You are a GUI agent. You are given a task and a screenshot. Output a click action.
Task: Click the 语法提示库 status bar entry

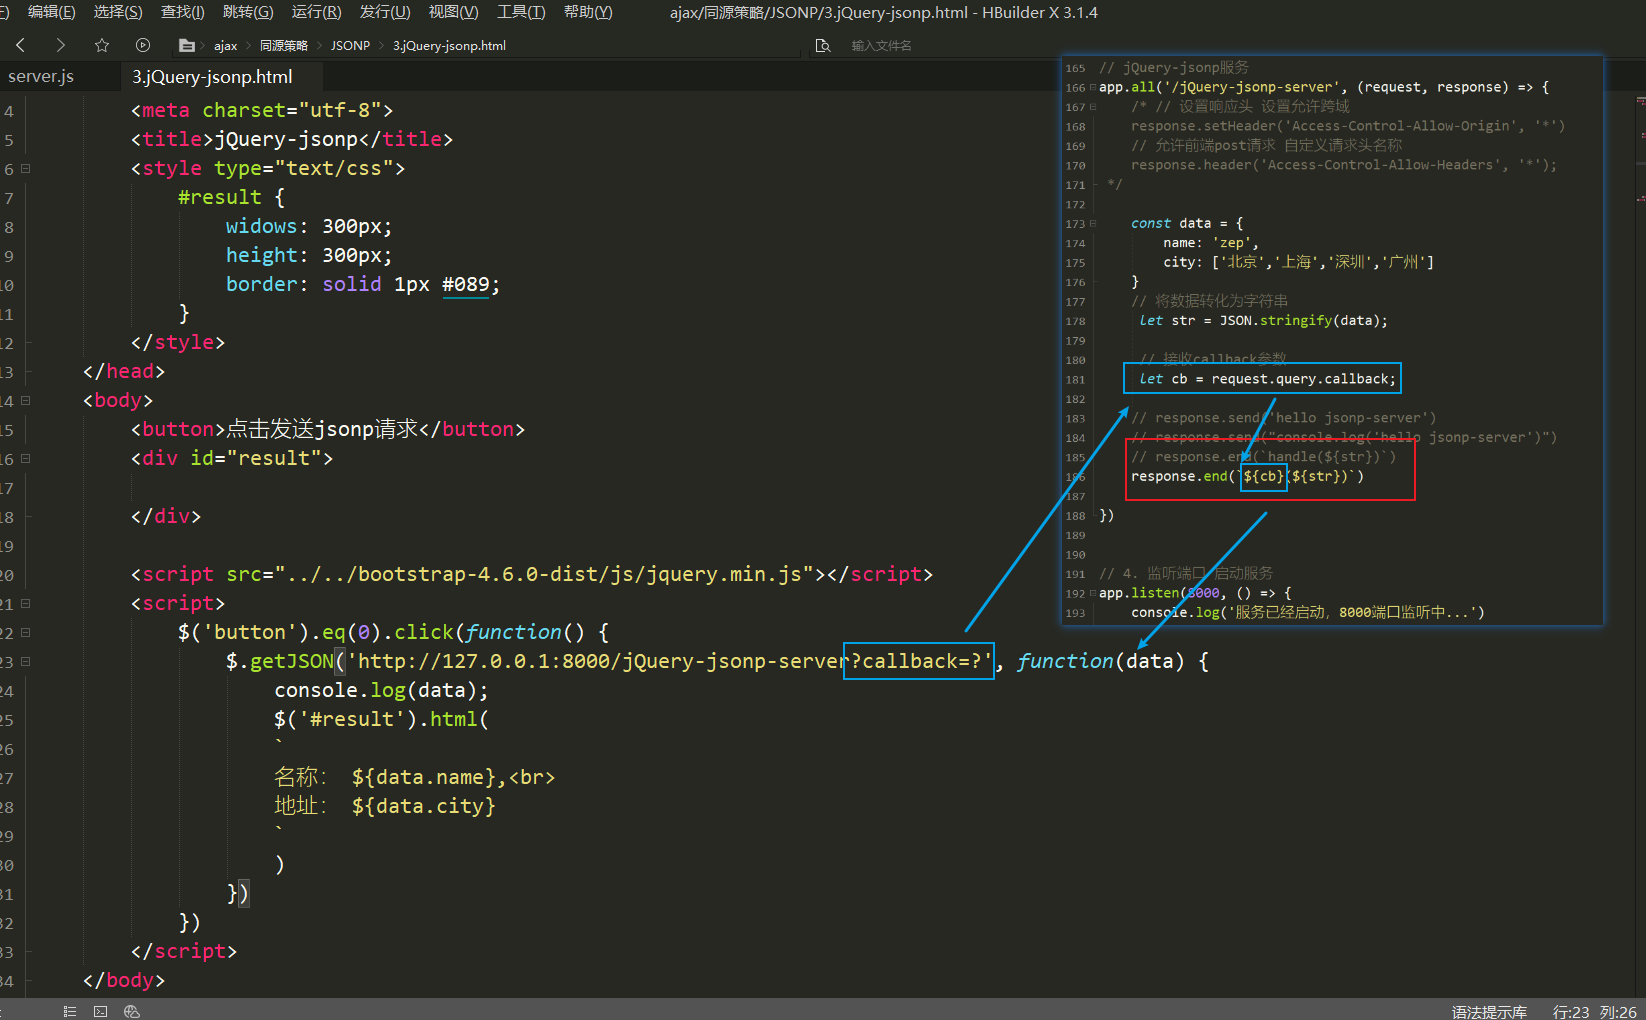[1489, 1012]
